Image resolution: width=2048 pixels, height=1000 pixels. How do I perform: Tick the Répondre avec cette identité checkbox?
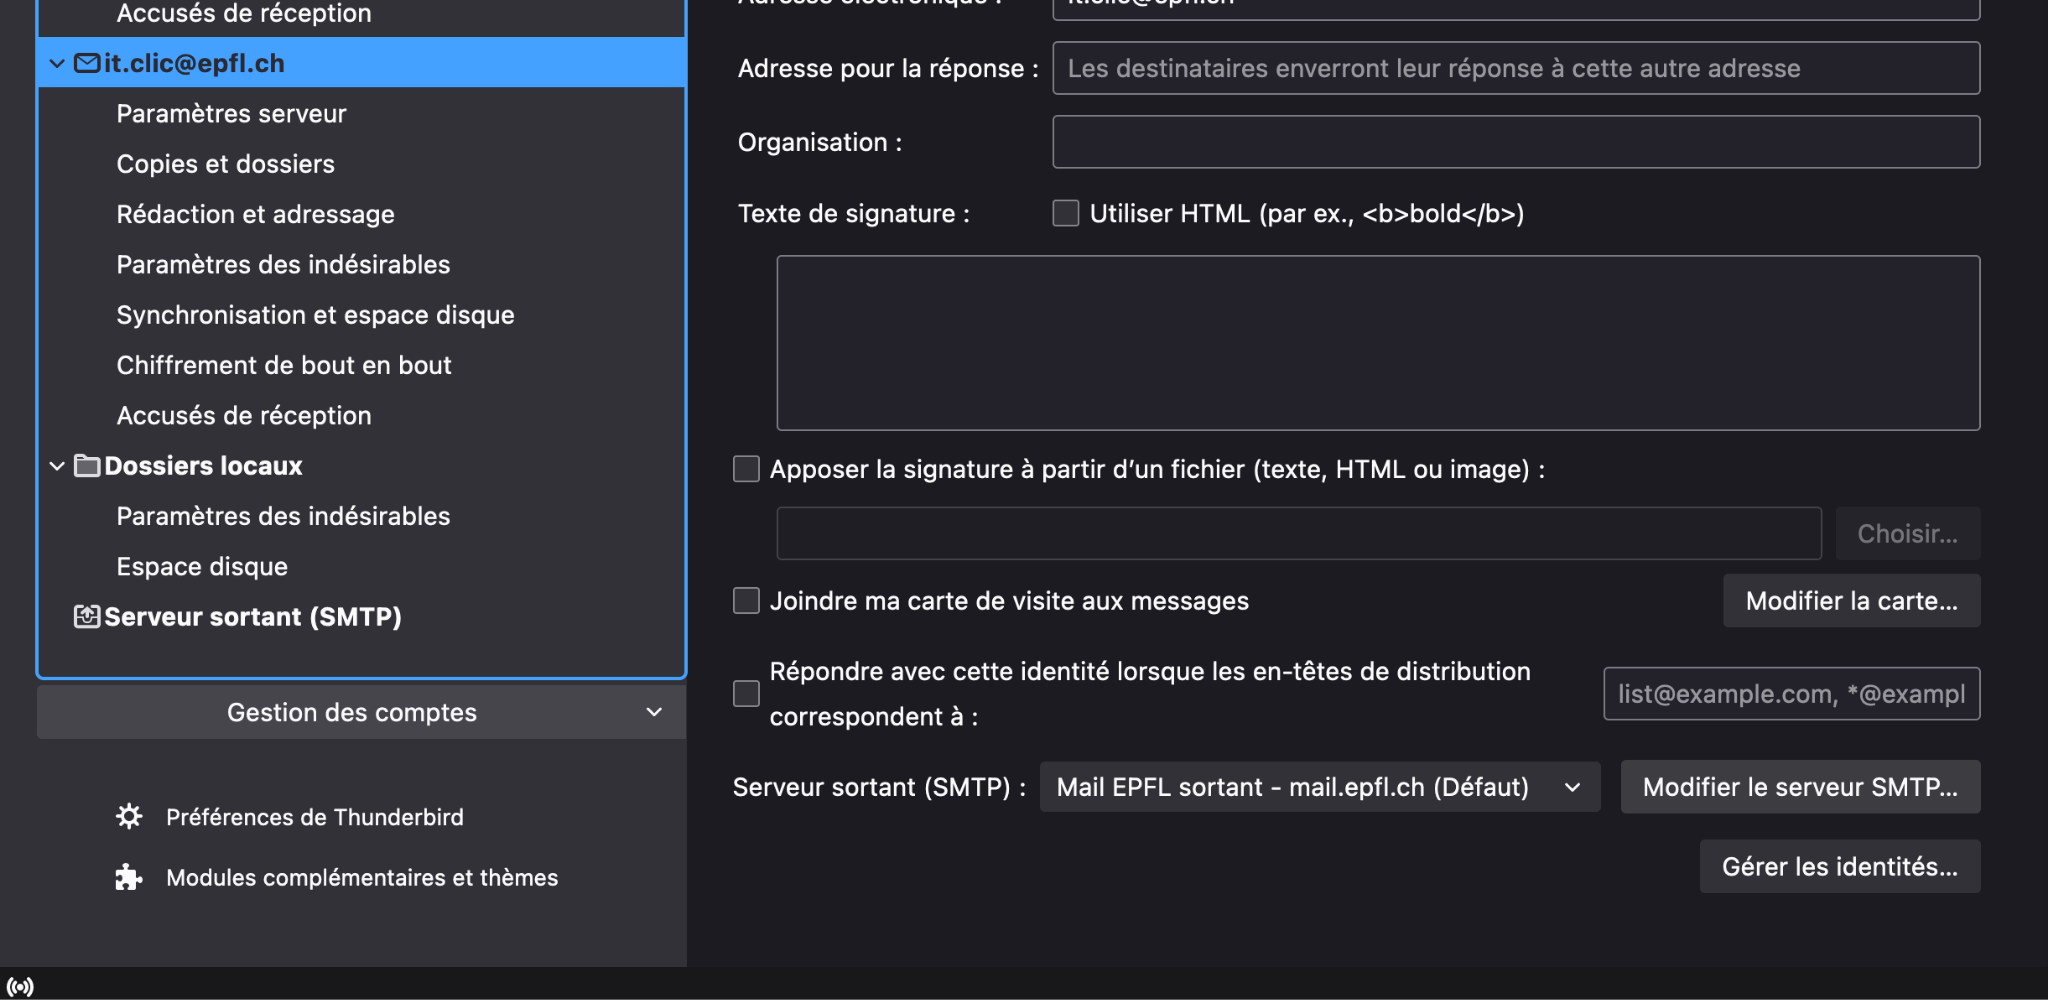point(746,694)
